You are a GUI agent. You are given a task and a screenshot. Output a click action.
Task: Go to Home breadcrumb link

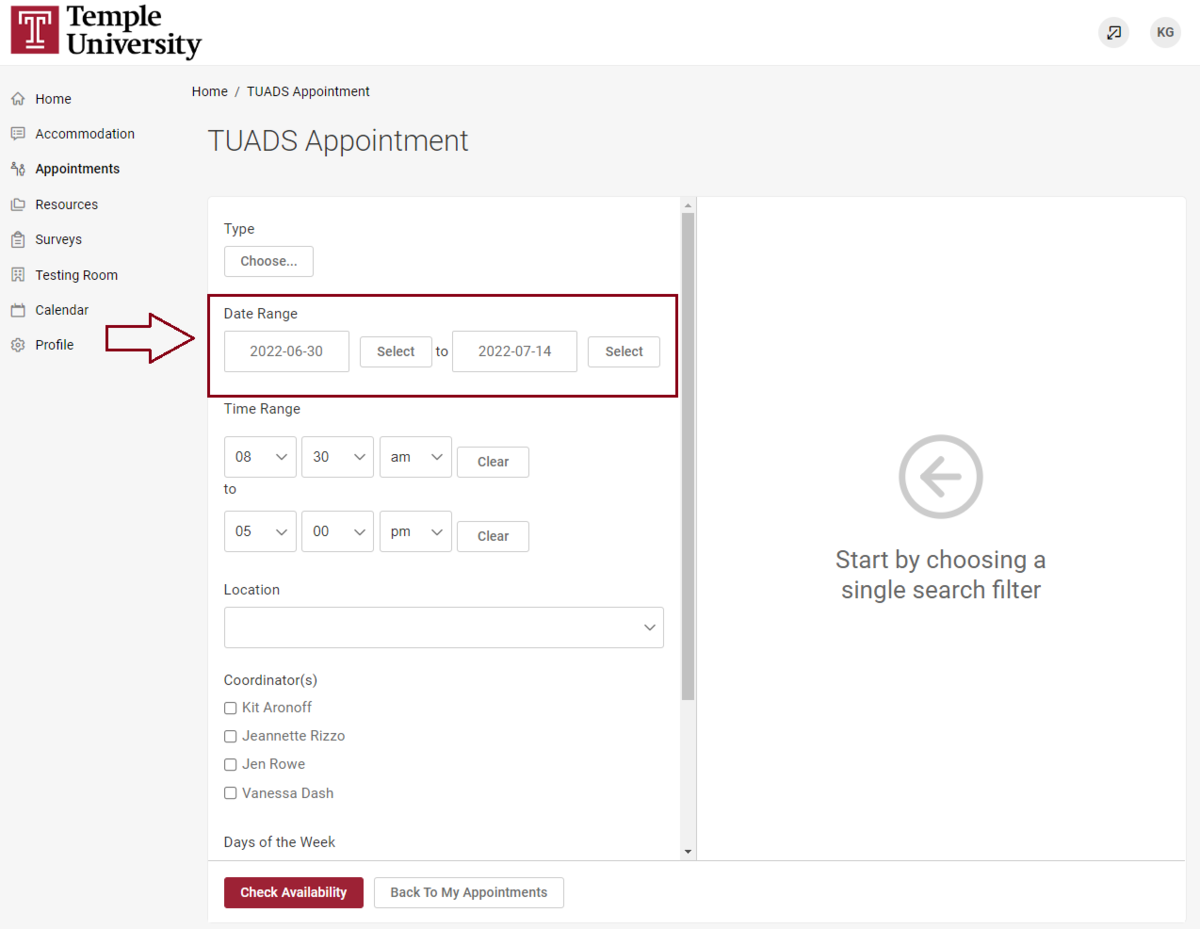coord(210,91)
